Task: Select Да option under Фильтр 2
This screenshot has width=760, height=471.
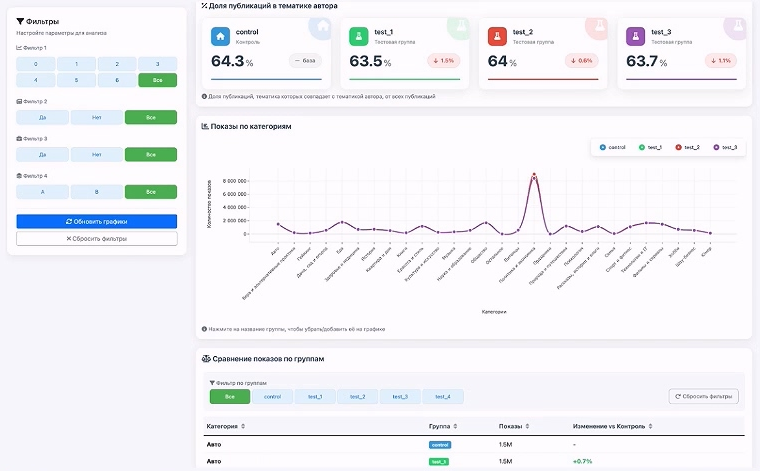Action: 43,117
